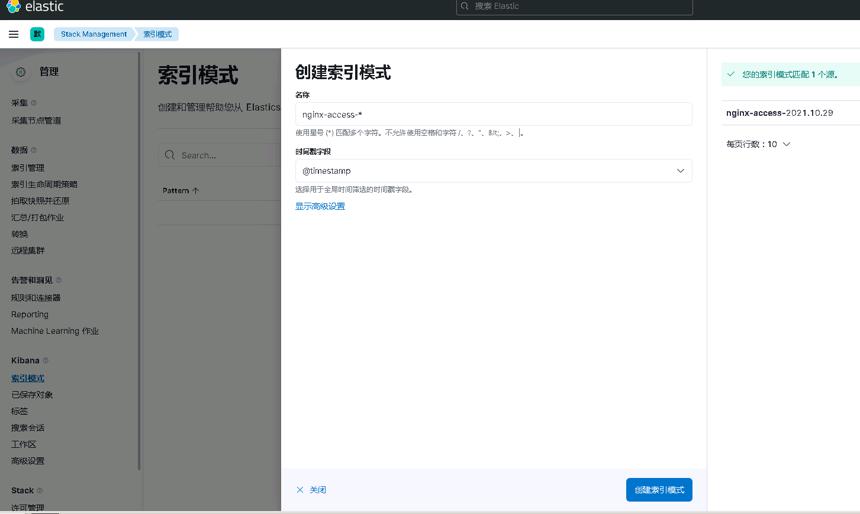Click the management gear icon in the sidebar
860x514 pixels.
tap(21, 72)
